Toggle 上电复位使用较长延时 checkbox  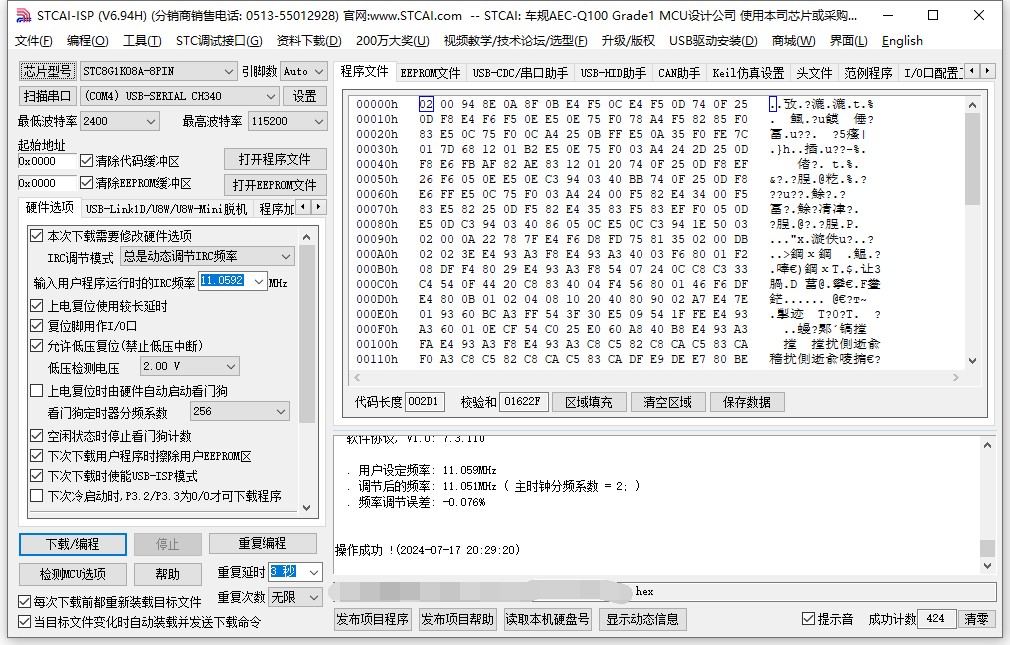click(x=37, y=305)
